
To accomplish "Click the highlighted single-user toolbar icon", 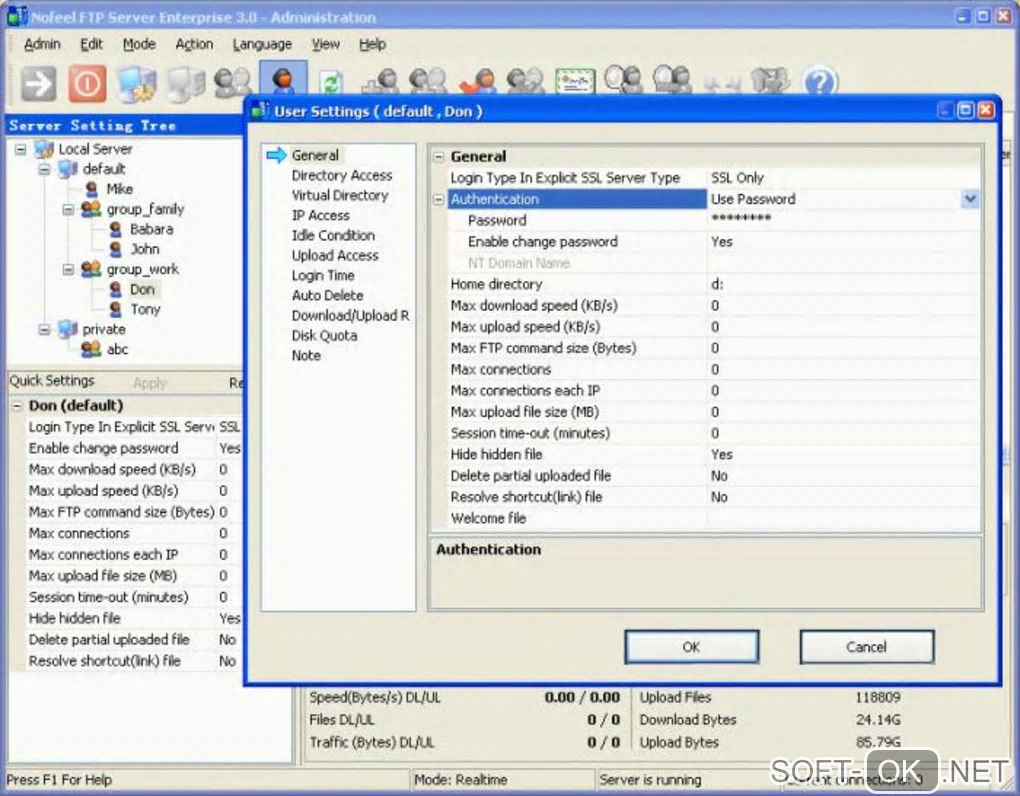I will [x=283, y=79].
